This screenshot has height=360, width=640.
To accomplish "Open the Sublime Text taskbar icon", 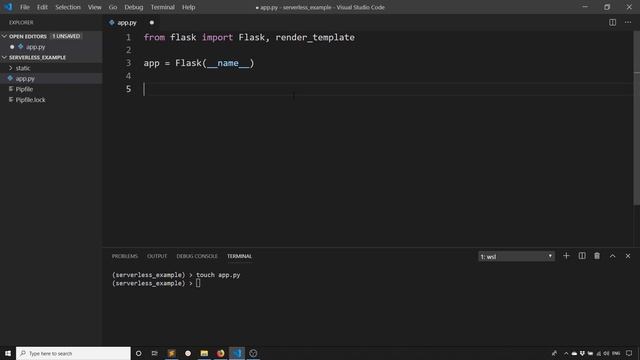I will tap(171, 353).
